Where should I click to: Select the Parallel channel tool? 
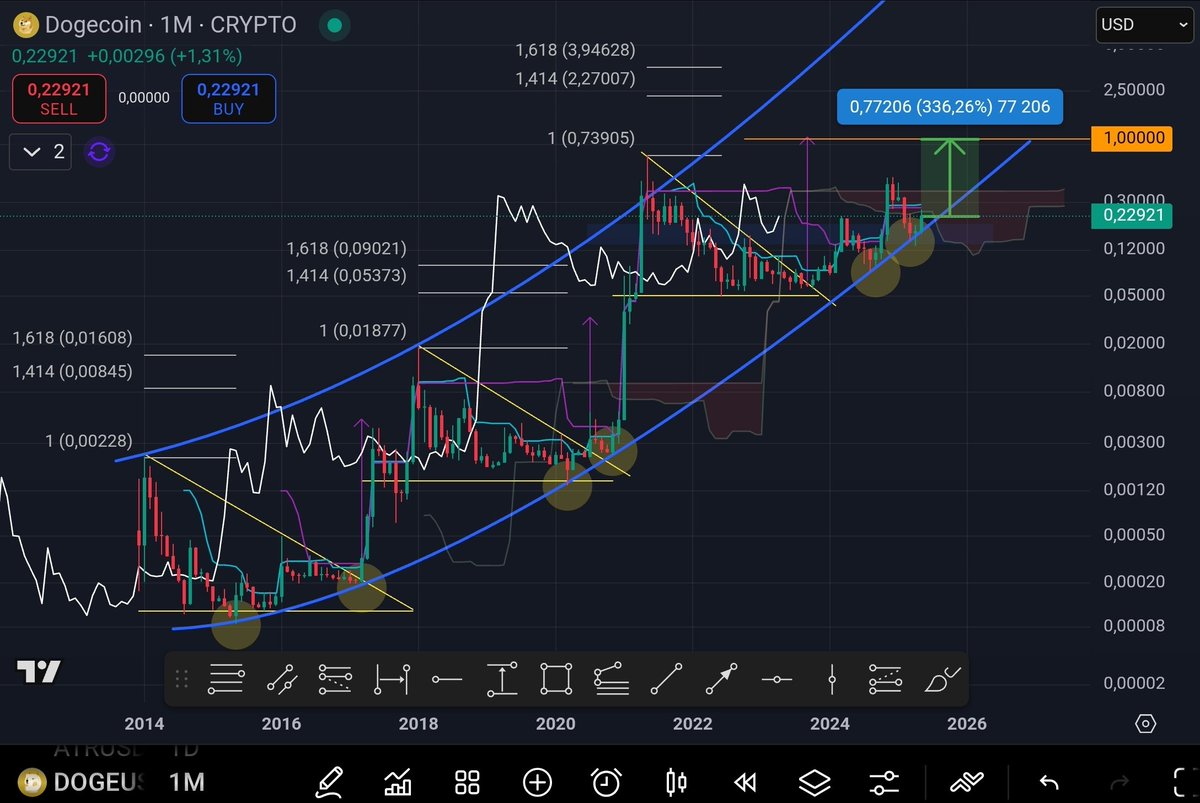click(282, 679)
